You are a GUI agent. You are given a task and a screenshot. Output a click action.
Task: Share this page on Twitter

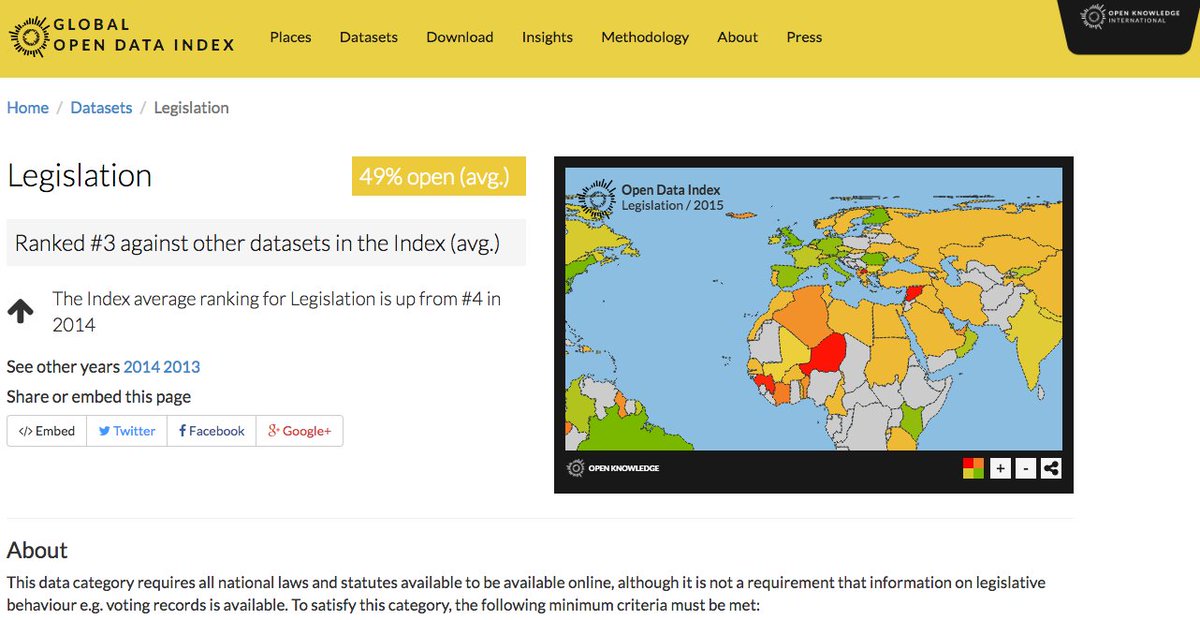[x=127, y=431]
